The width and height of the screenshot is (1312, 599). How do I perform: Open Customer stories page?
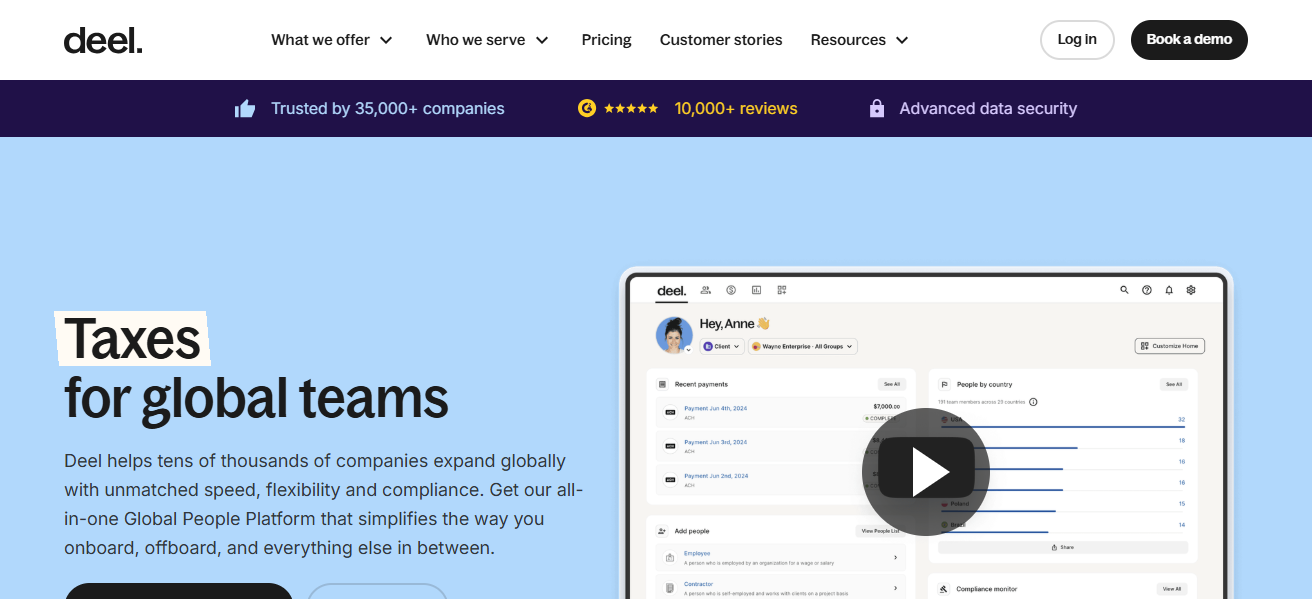[721, 40]
